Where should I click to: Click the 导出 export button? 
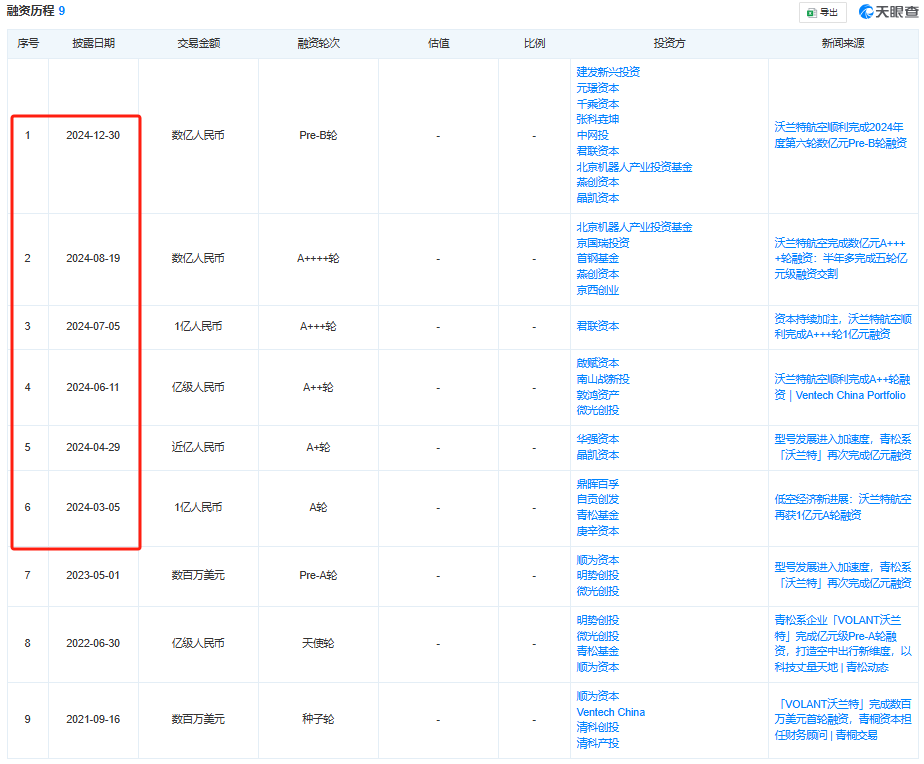[823, 12]
